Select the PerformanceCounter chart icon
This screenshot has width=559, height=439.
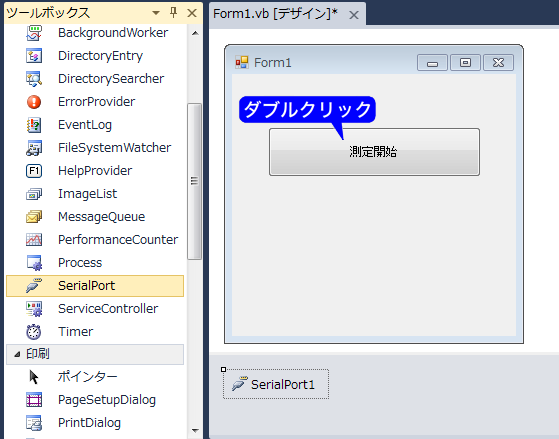pyautogui.click(x=34, y=240)
